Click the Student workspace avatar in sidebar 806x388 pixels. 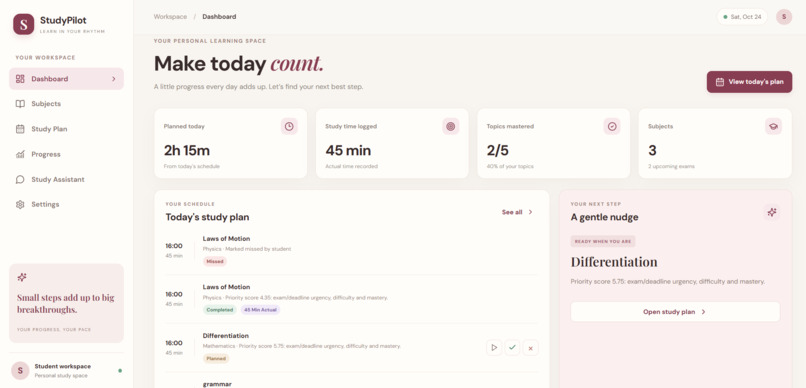pos(20,370)
